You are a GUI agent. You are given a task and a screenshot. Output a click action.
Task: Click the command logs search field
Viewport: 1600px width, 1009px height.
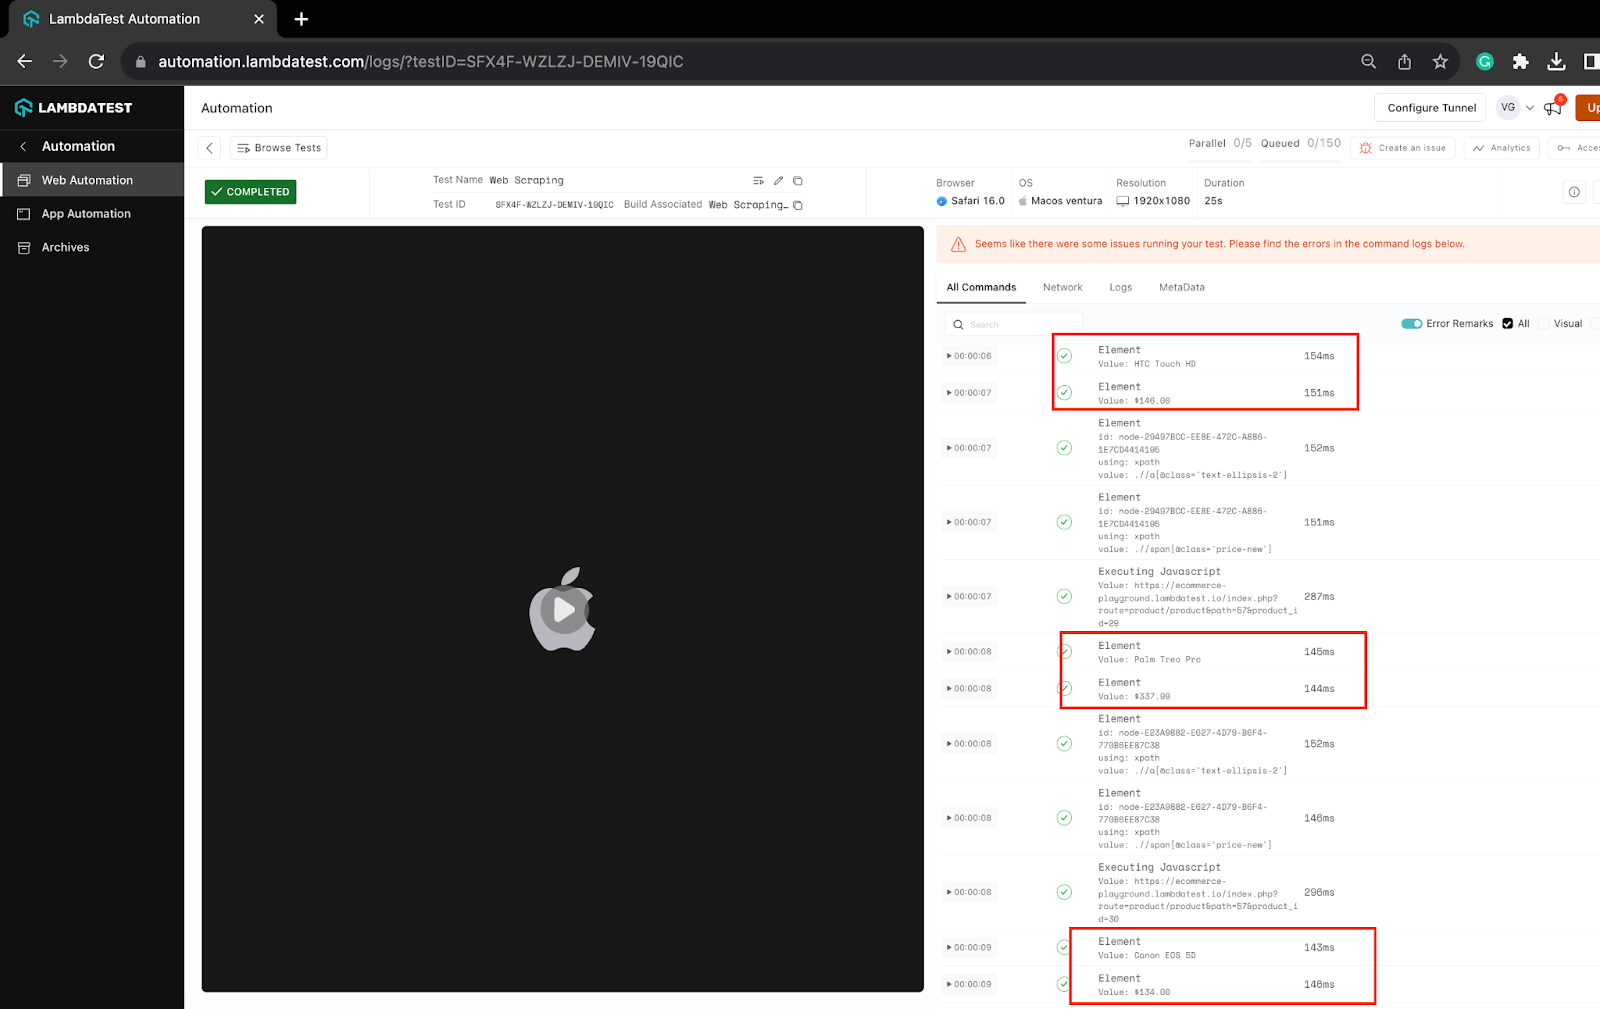1013,323
